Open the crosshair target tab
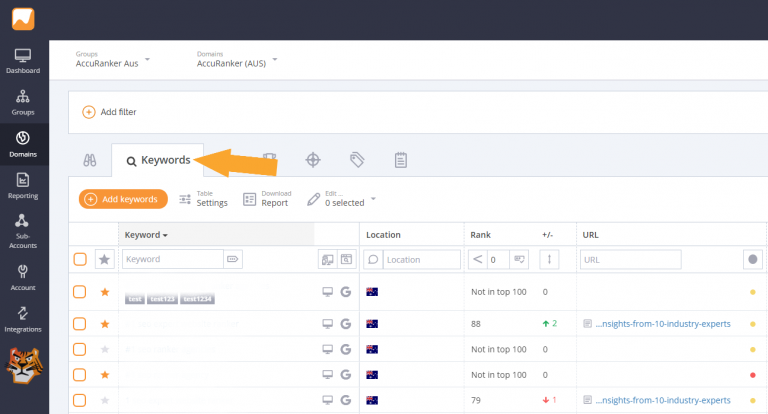The width and height of the screenshot is (768, 414). point(313,160)
